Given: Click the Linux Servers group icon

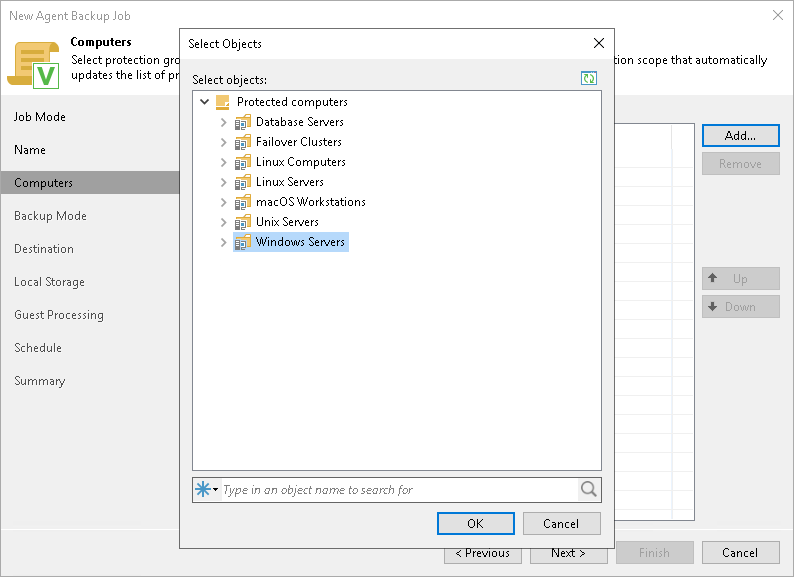Looking at the screenshot, I should pos(243,182).
